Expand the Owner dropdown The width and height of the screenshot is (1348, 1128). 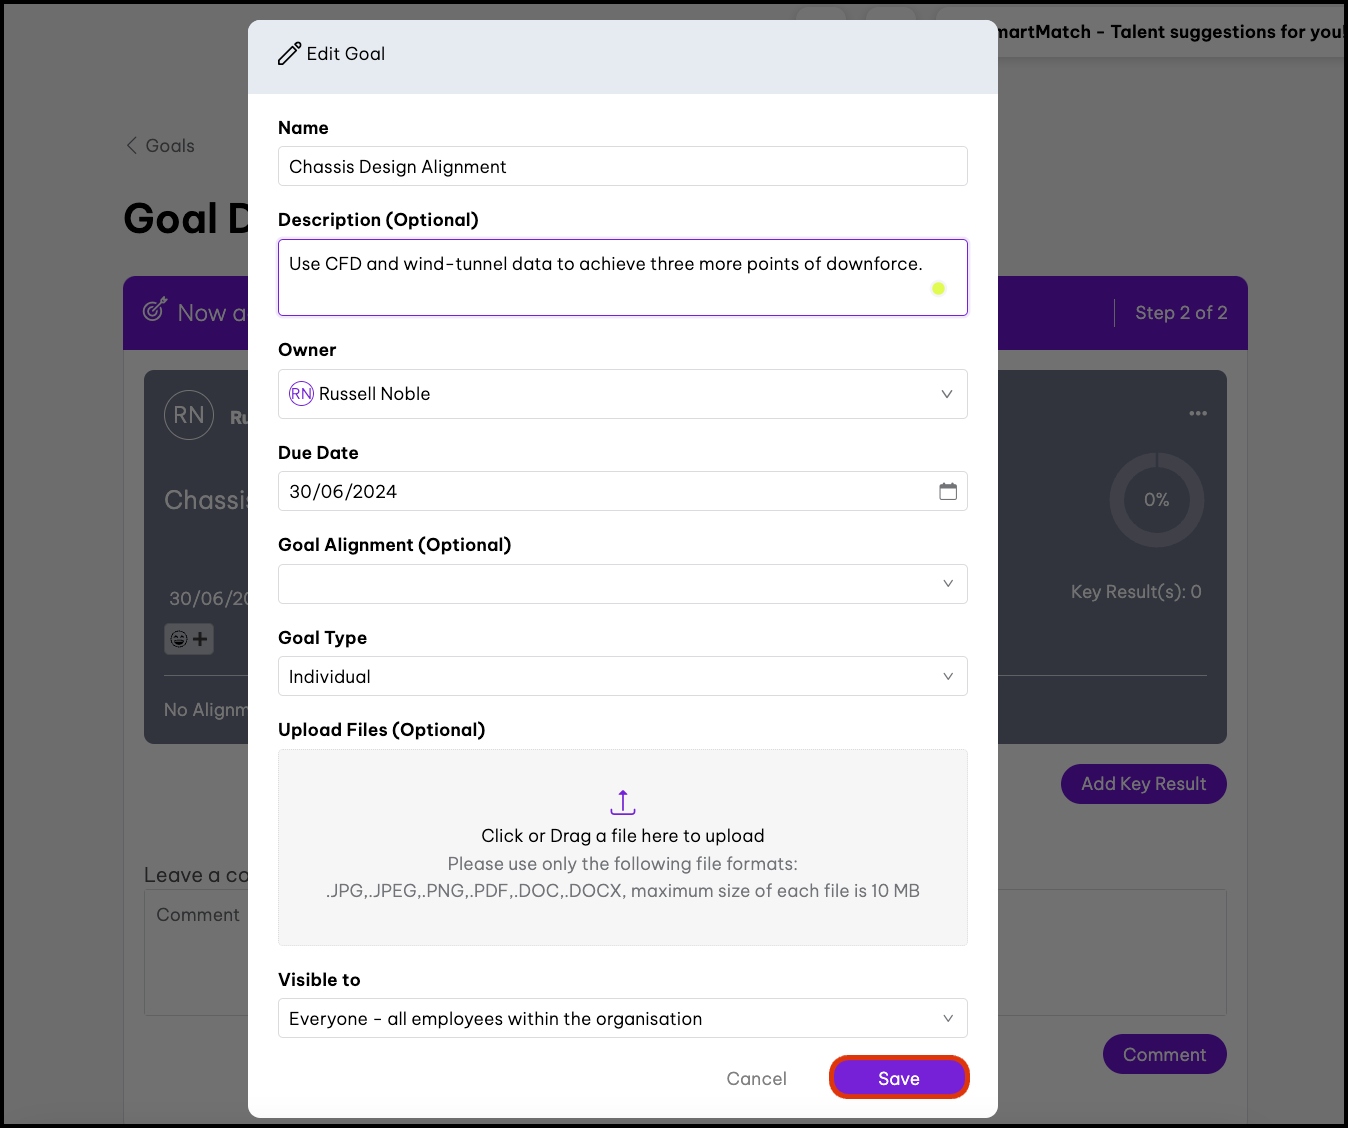click(x=946, y=394)
